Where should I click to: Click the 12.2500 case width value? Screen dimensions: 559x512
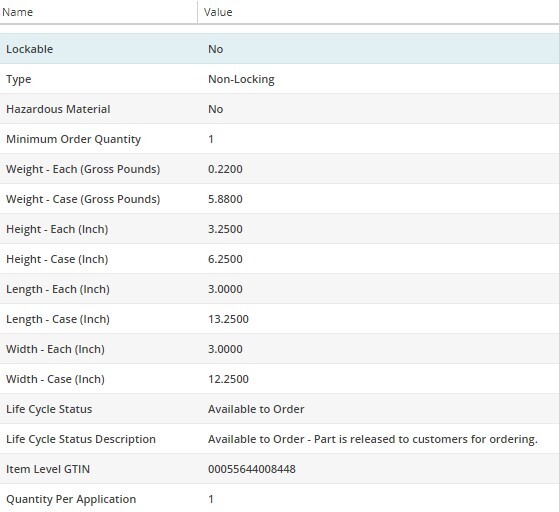229,379
